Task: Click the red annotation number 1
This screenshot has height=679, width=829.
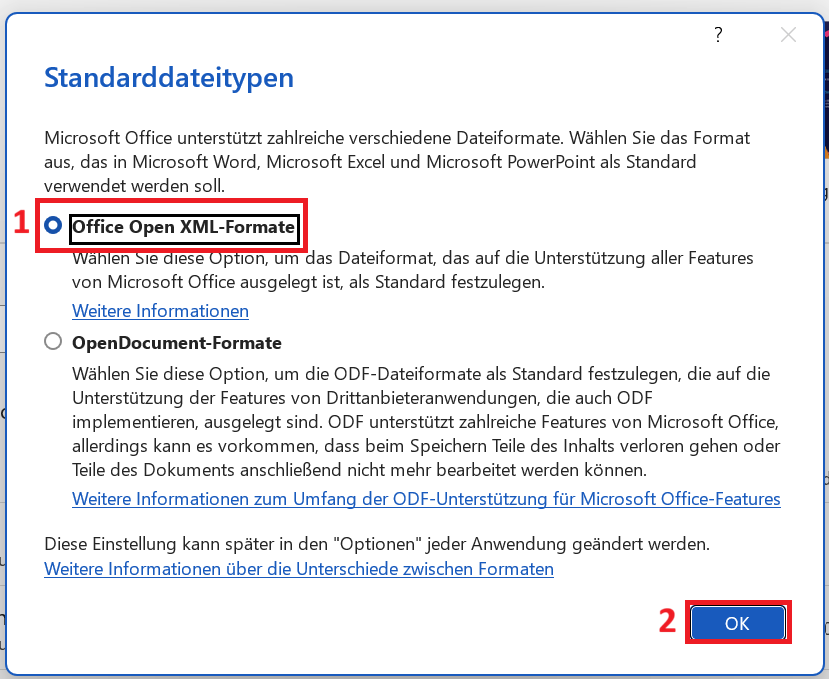Action: (x=20, y=224)
